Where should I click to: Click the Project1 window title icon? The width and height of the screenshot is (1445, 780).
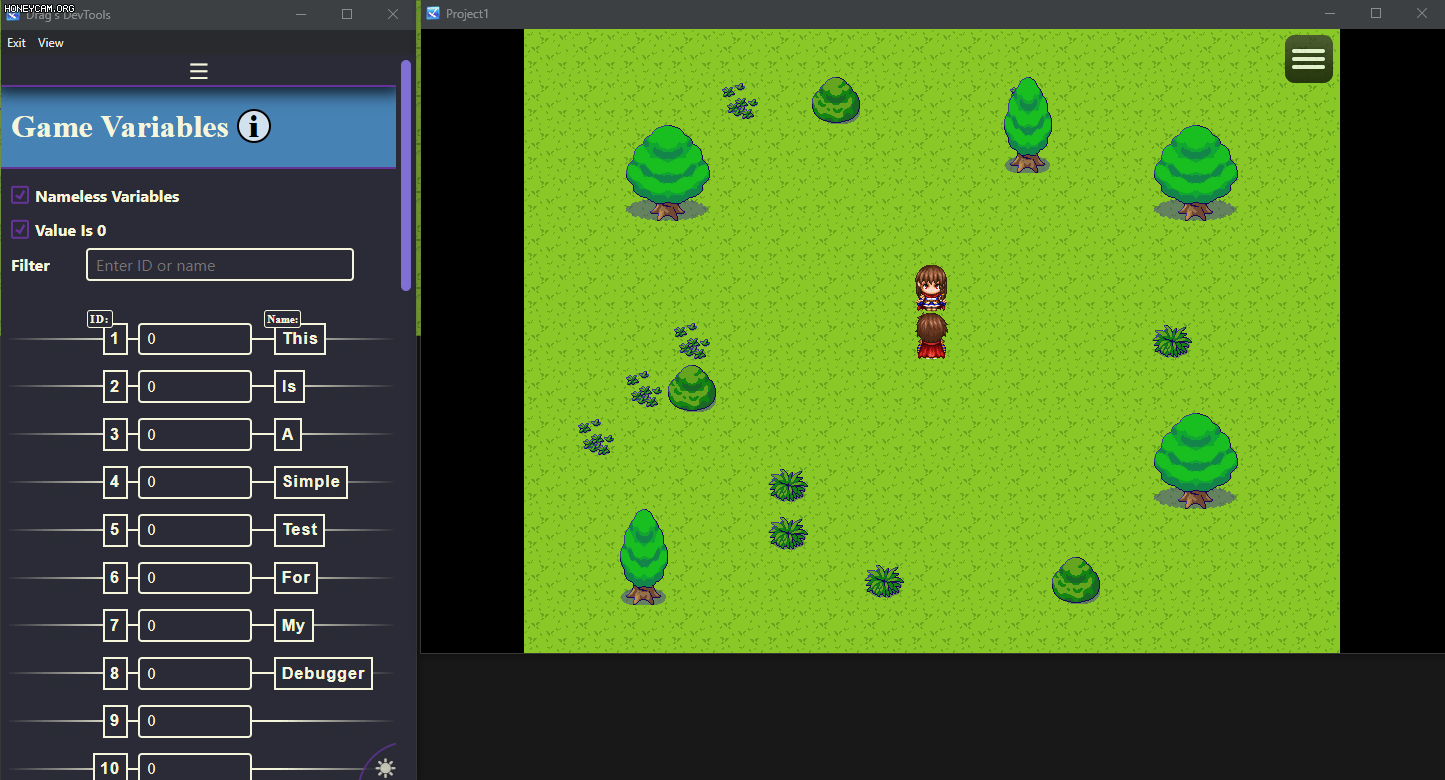click(432, 14)
